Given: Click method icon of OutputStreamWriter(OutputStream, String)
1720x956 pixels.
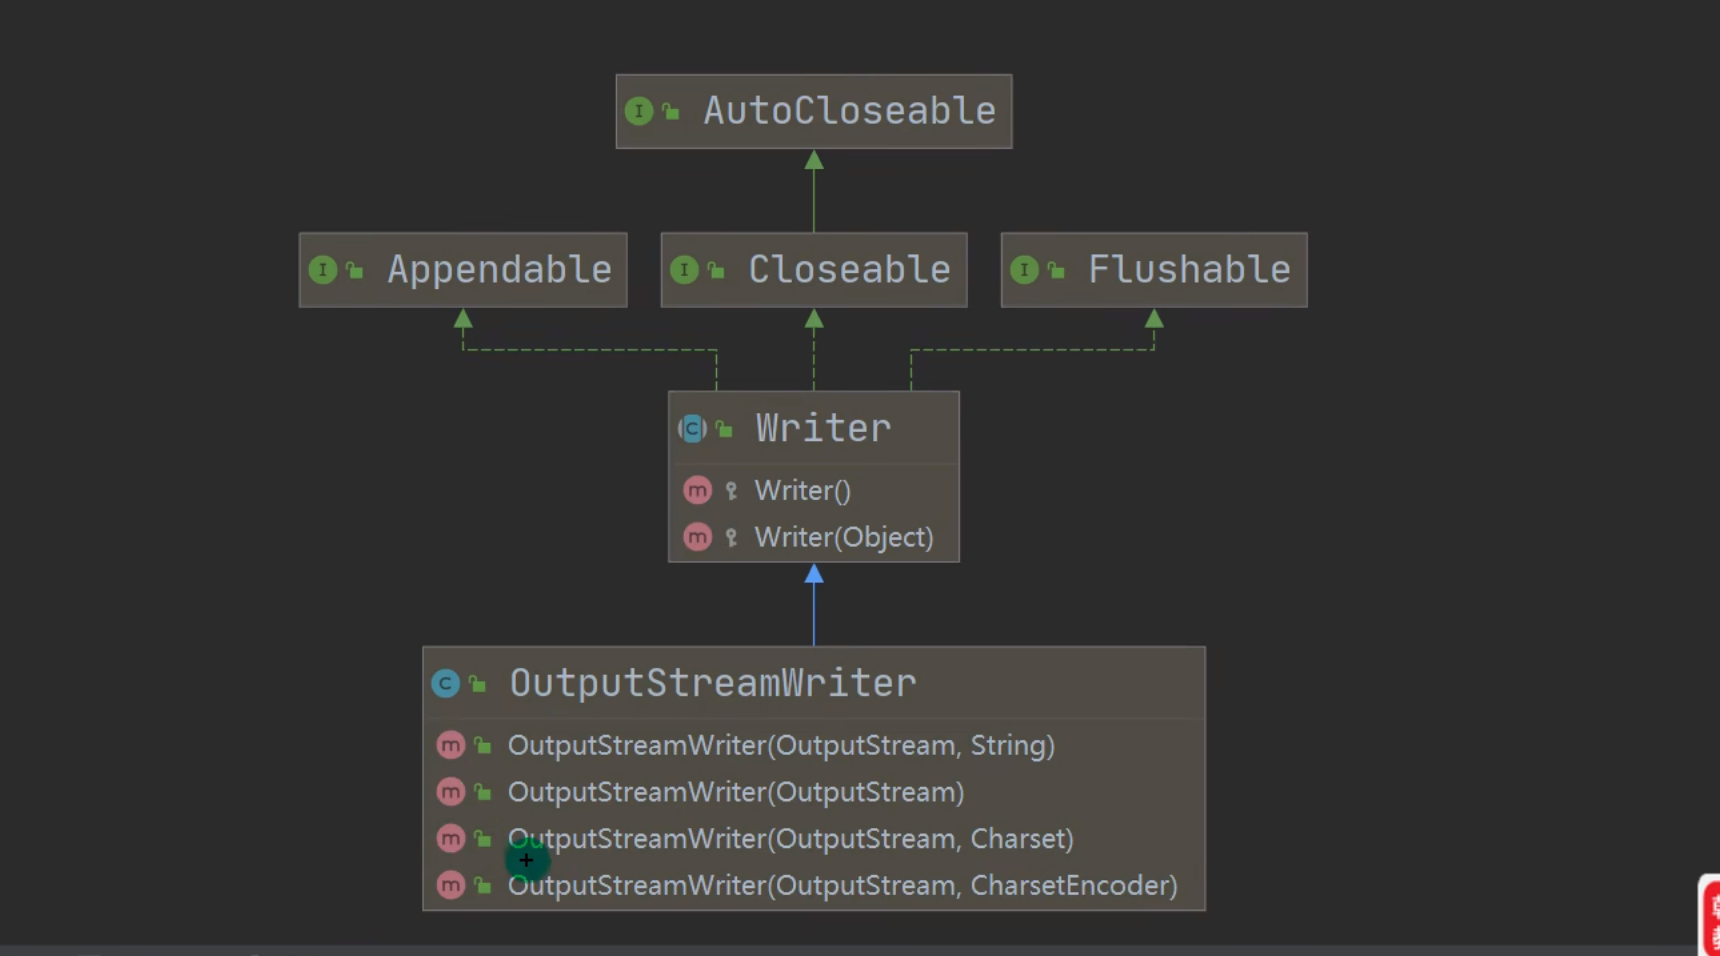Looking at the screenshot, I should [x=451, y=745].
